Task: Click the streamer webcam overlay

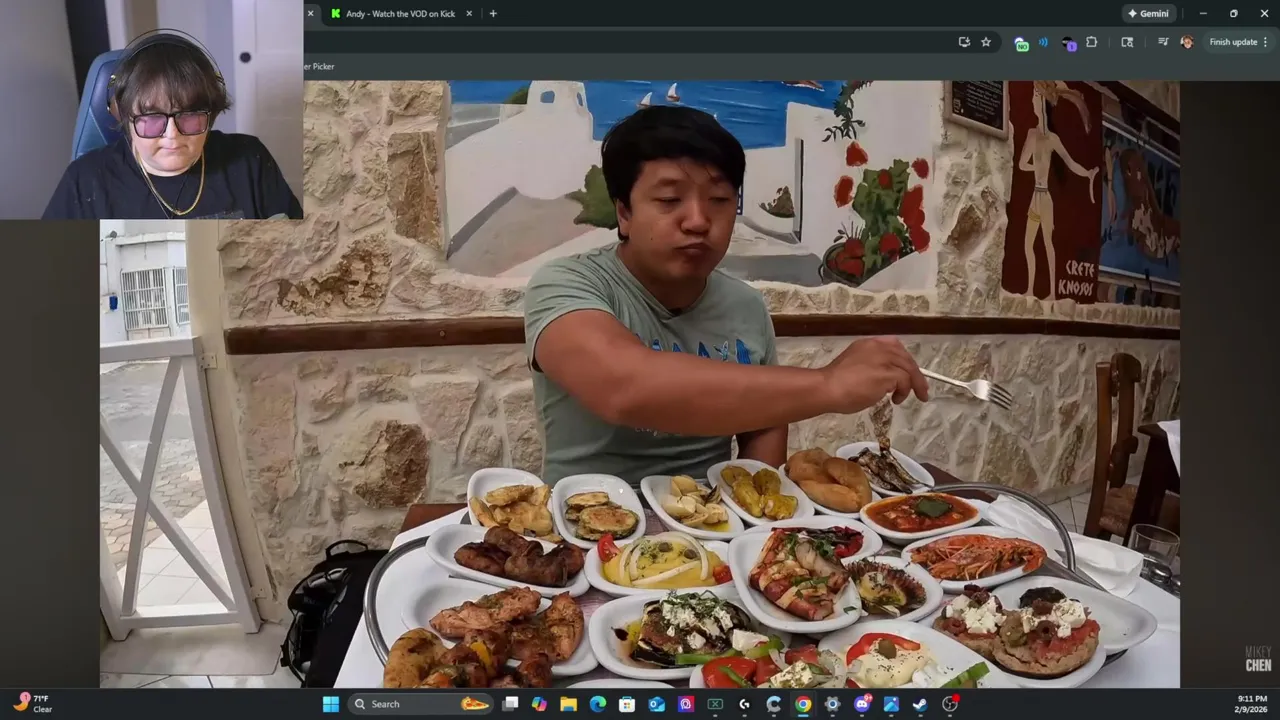Action: click(151, 109)
